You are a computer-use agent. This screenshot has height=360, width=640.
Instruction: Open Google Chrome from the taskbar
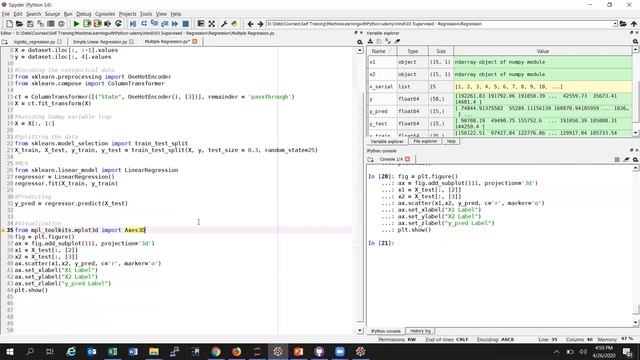[216, 351]
